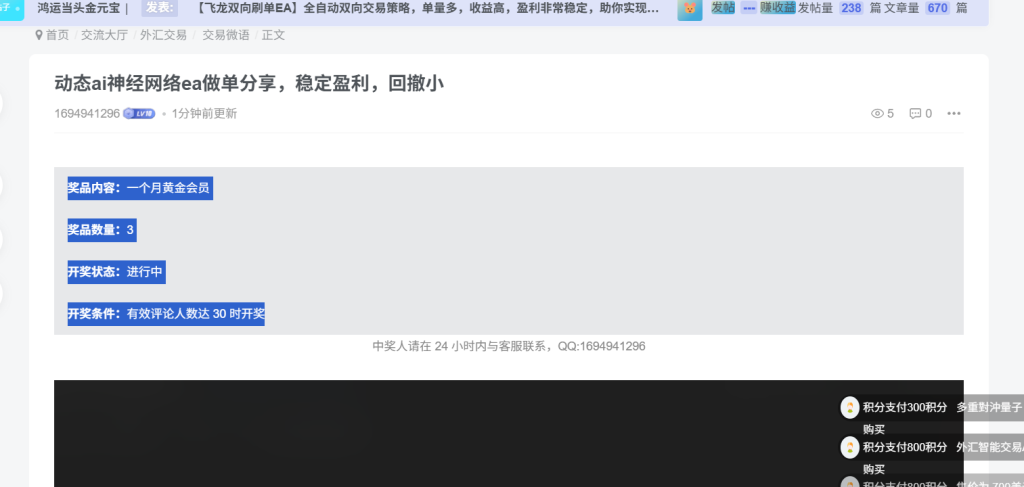Click the 文章量 670 count badge
Image resolution: width=1024 pixels, height=487 pixels.
[937, 8]
